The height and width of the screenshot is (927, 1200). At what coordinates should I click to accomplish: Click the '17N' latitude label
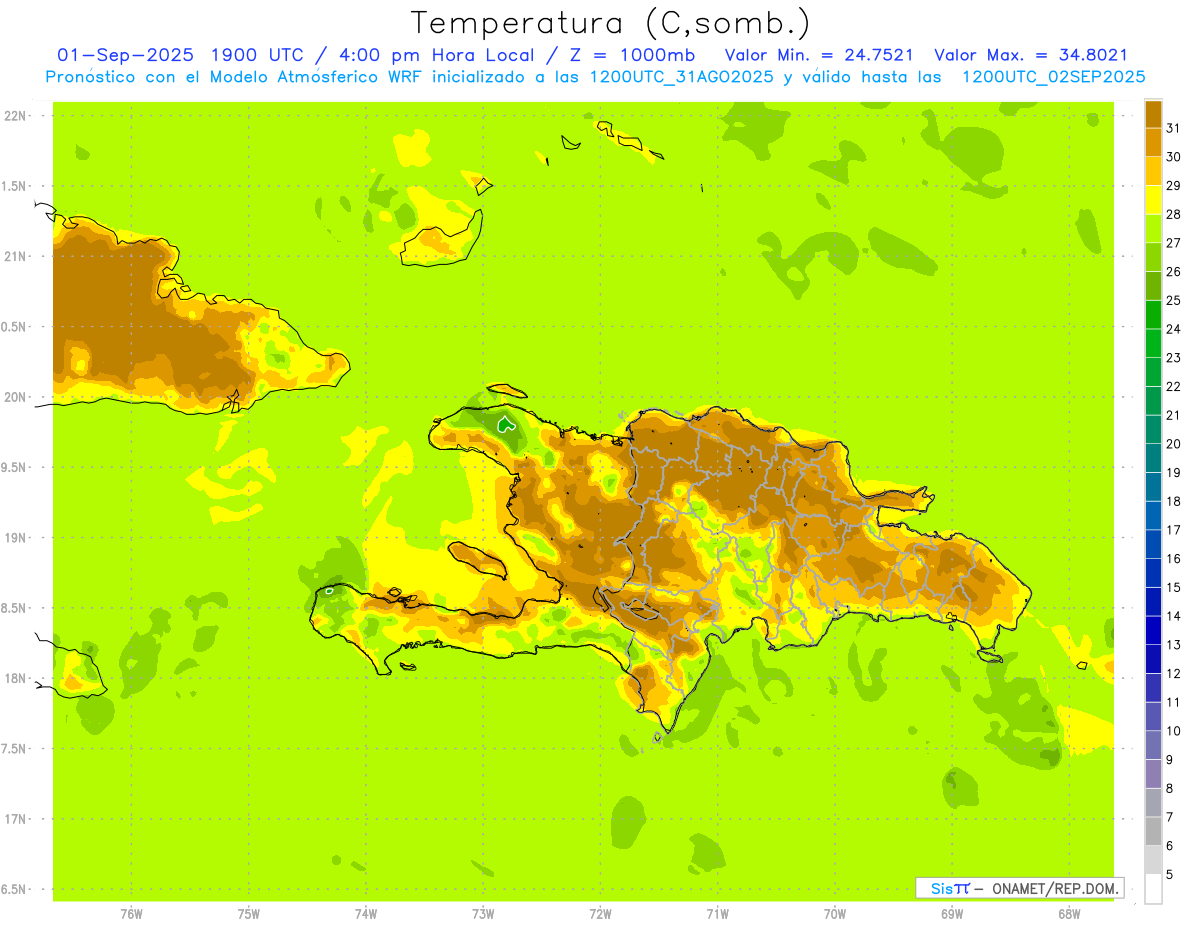coord(17,819)
